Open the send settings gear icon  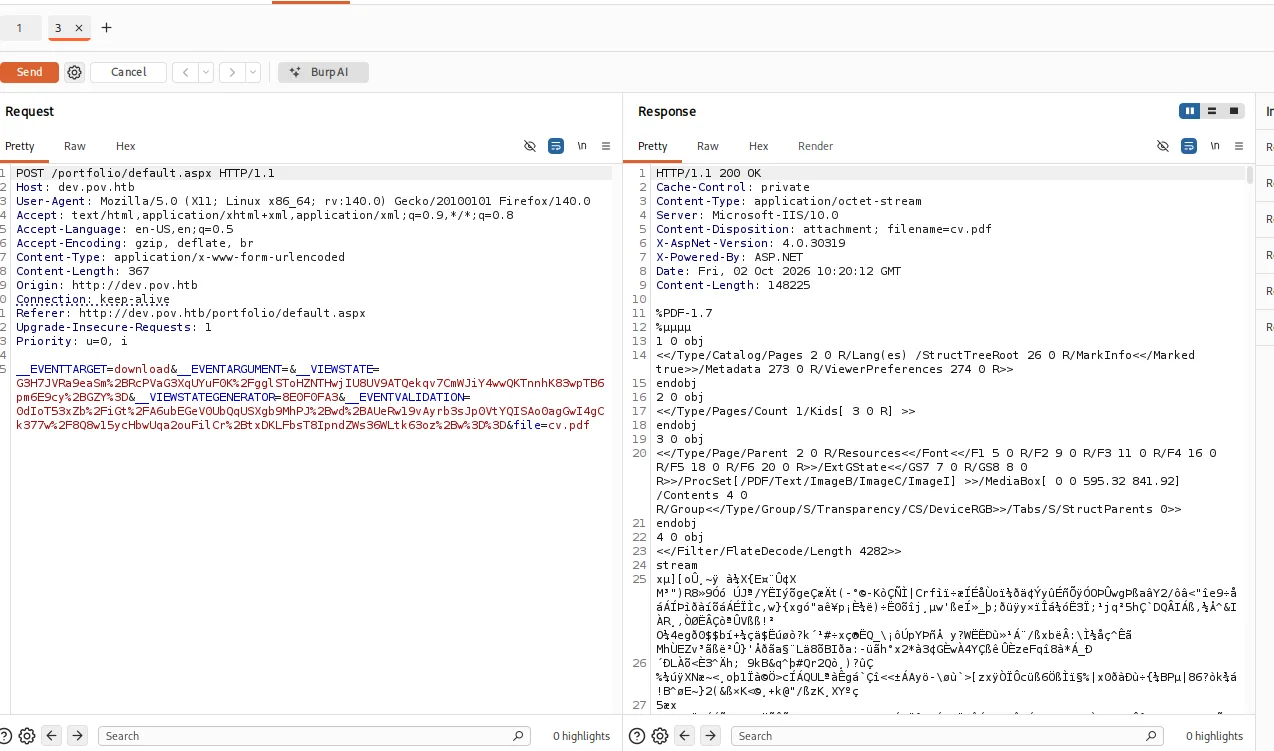pyautogui.click(x=74, y=72)
